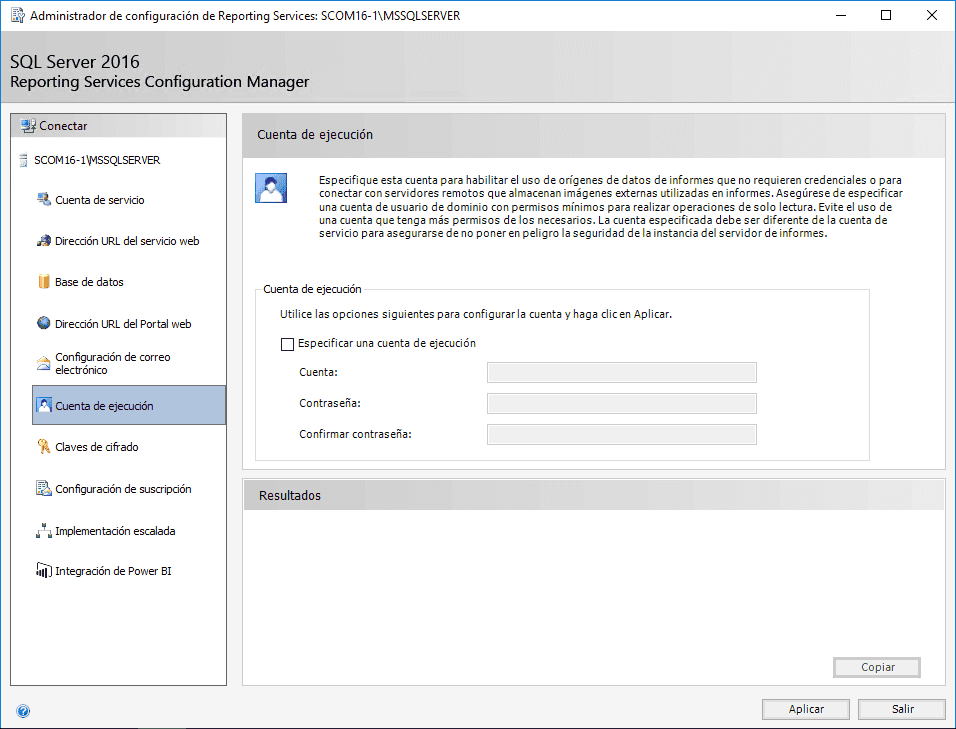Click the Dirección URL del servicio web icon
Image resolution: width=956 pixels, height=729 pixels.
tap(43, 241)
